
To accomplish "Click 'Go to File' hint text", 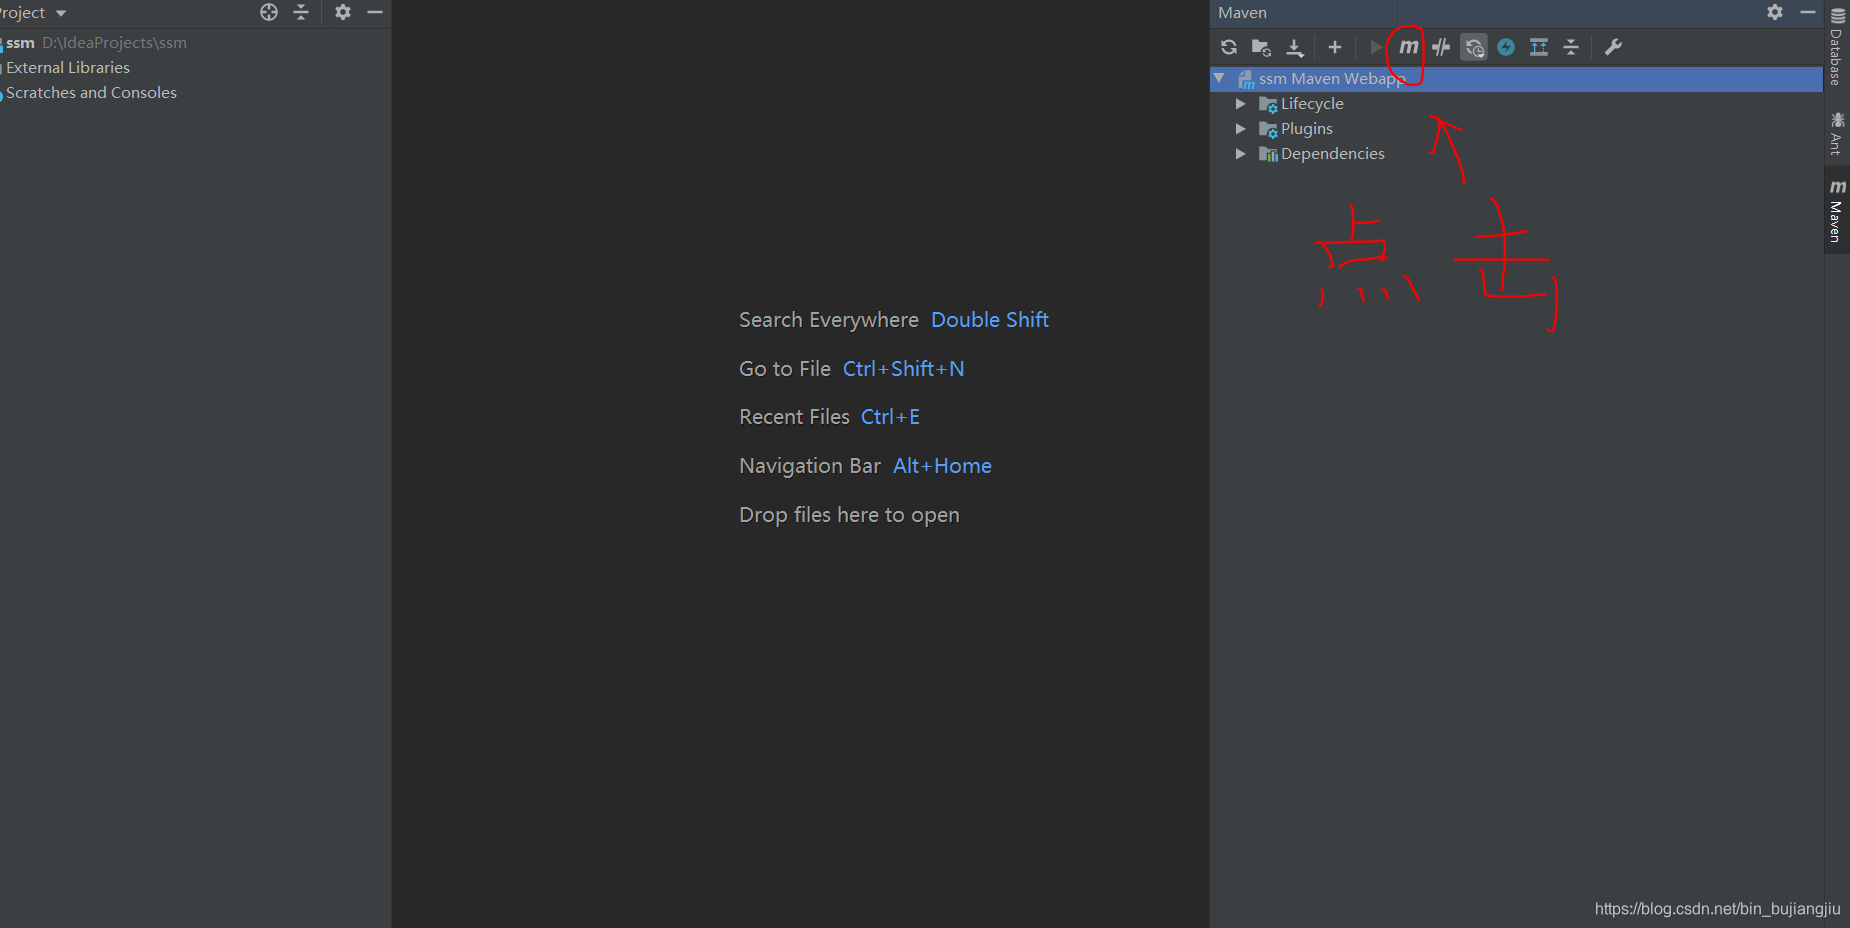I will (x=785, y=369).
